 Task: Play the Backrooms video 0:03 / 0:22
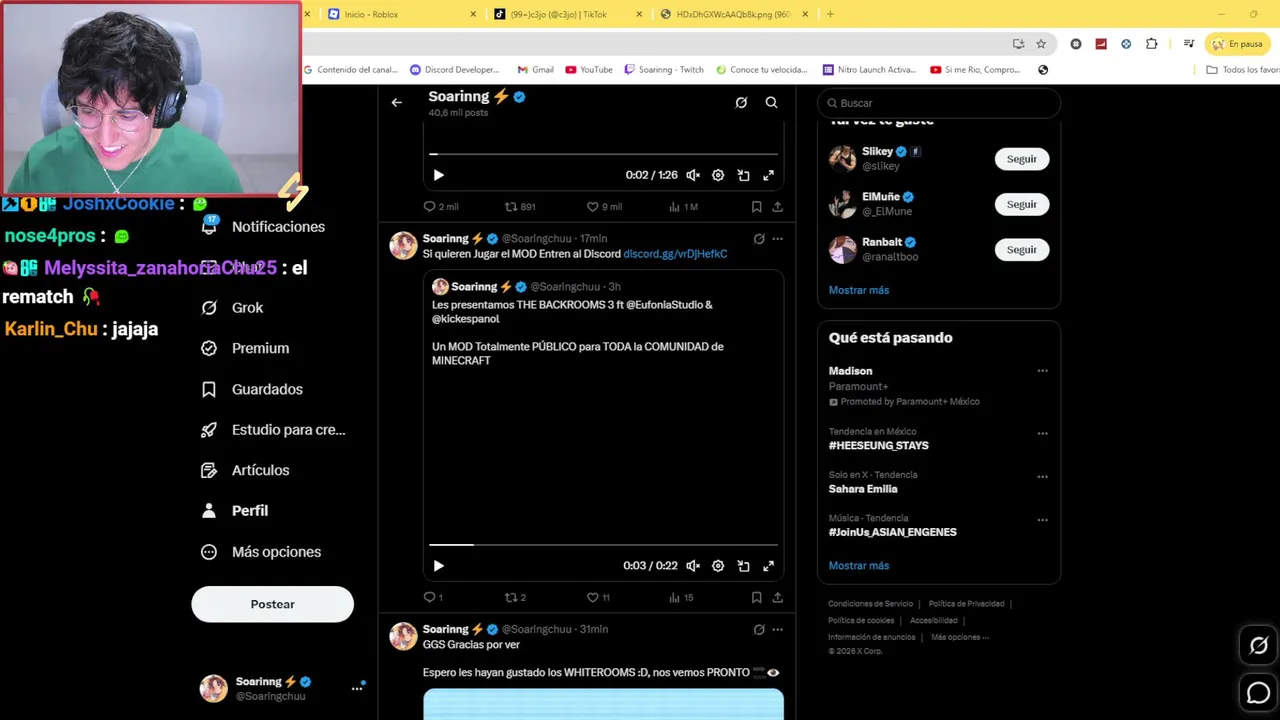tap(438, 566)
